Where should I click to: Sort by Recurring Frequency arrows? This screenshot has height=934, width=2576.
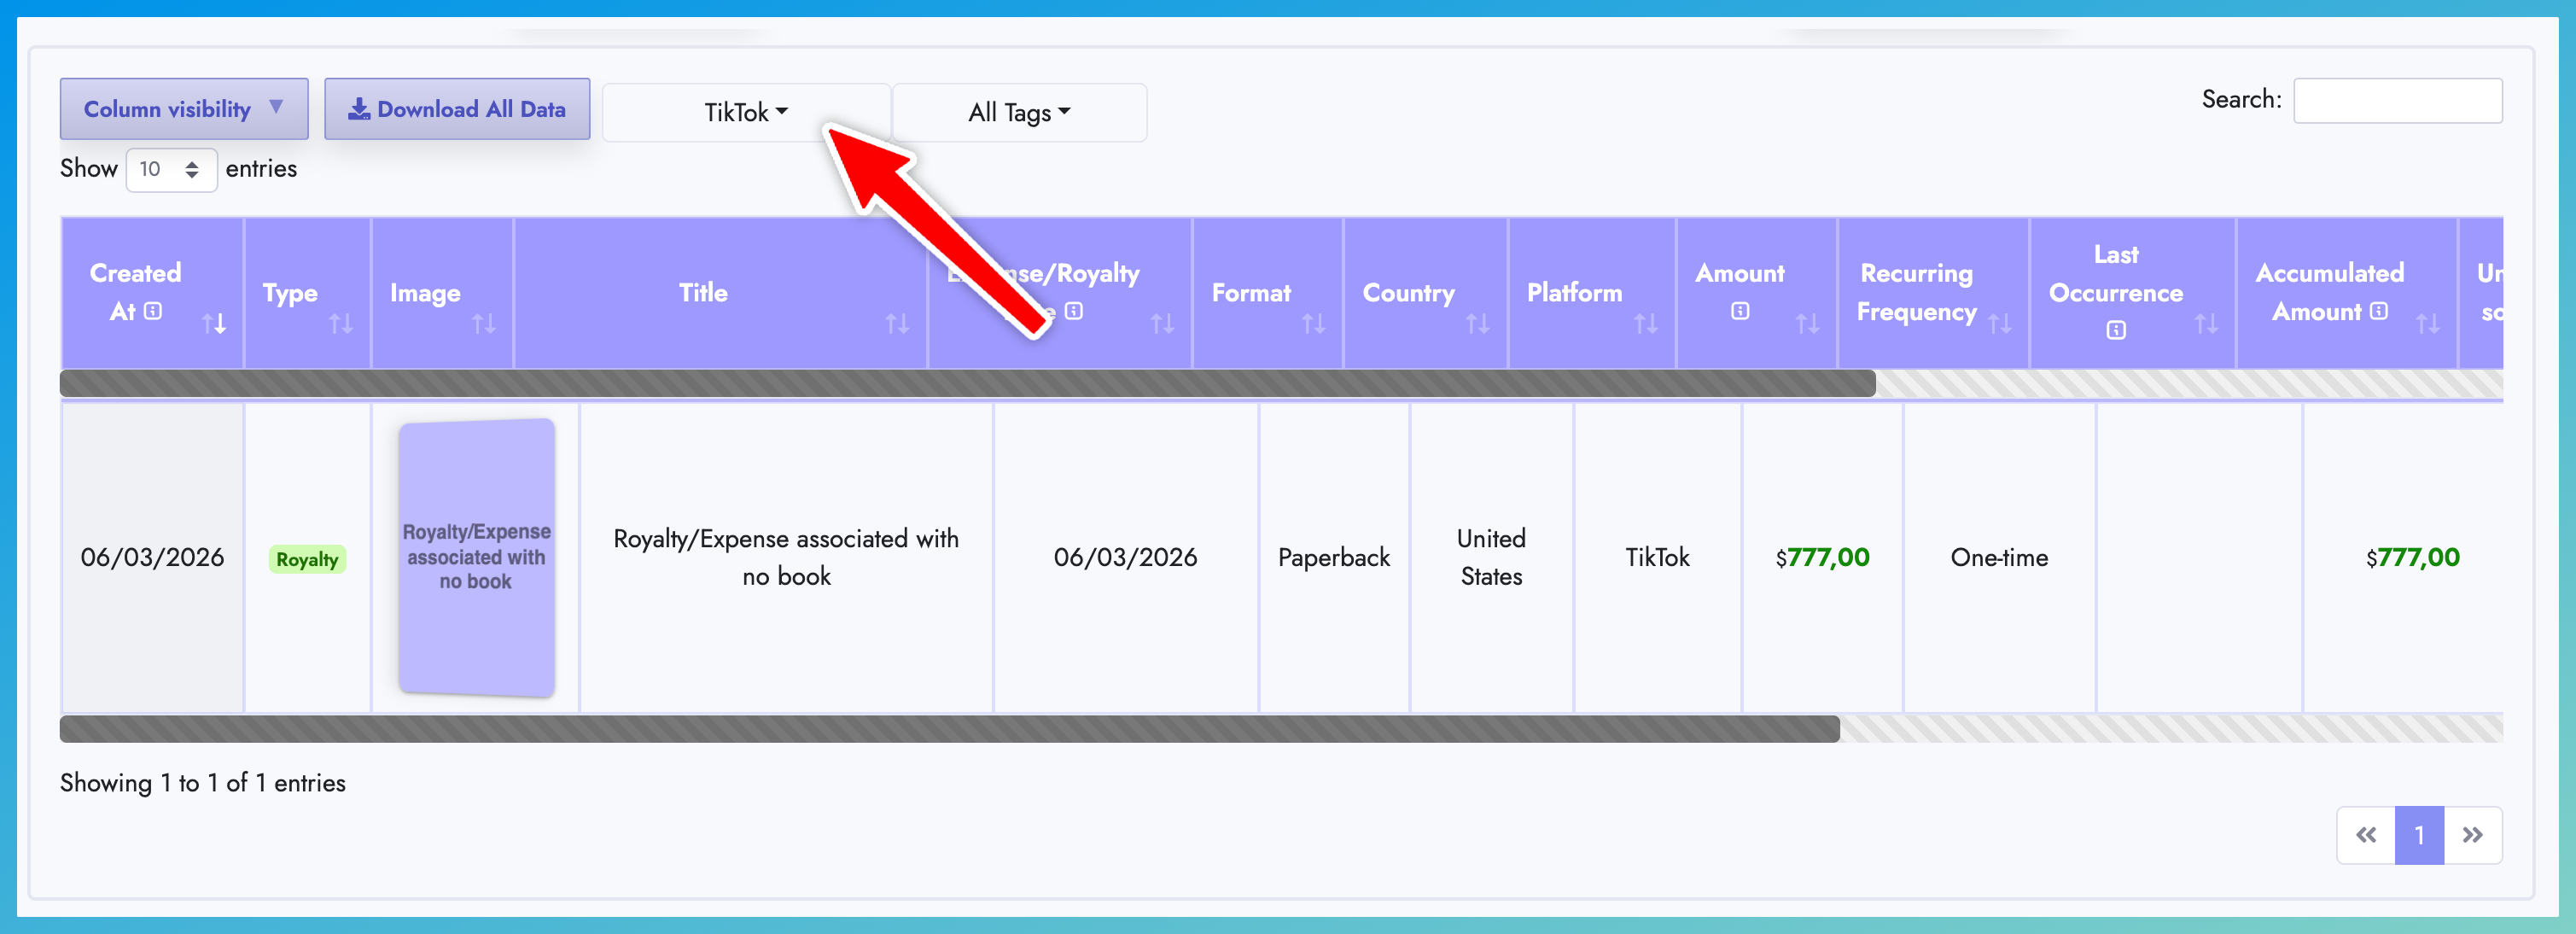coord(1999,323)
